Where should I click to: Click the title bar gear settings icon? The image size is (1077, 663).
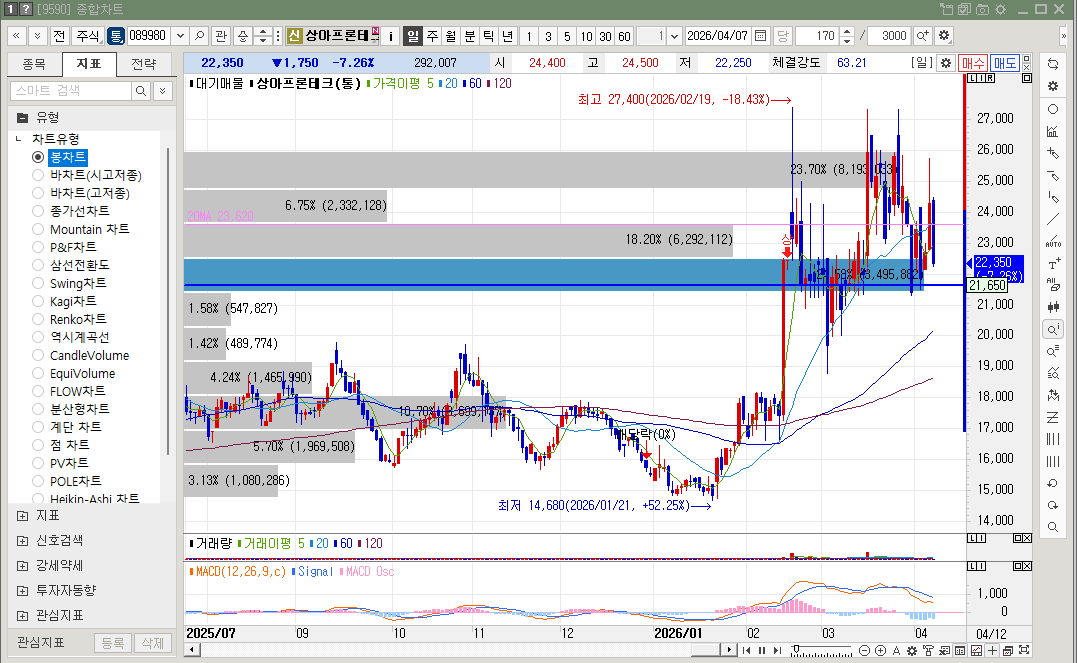(1001, 9)
